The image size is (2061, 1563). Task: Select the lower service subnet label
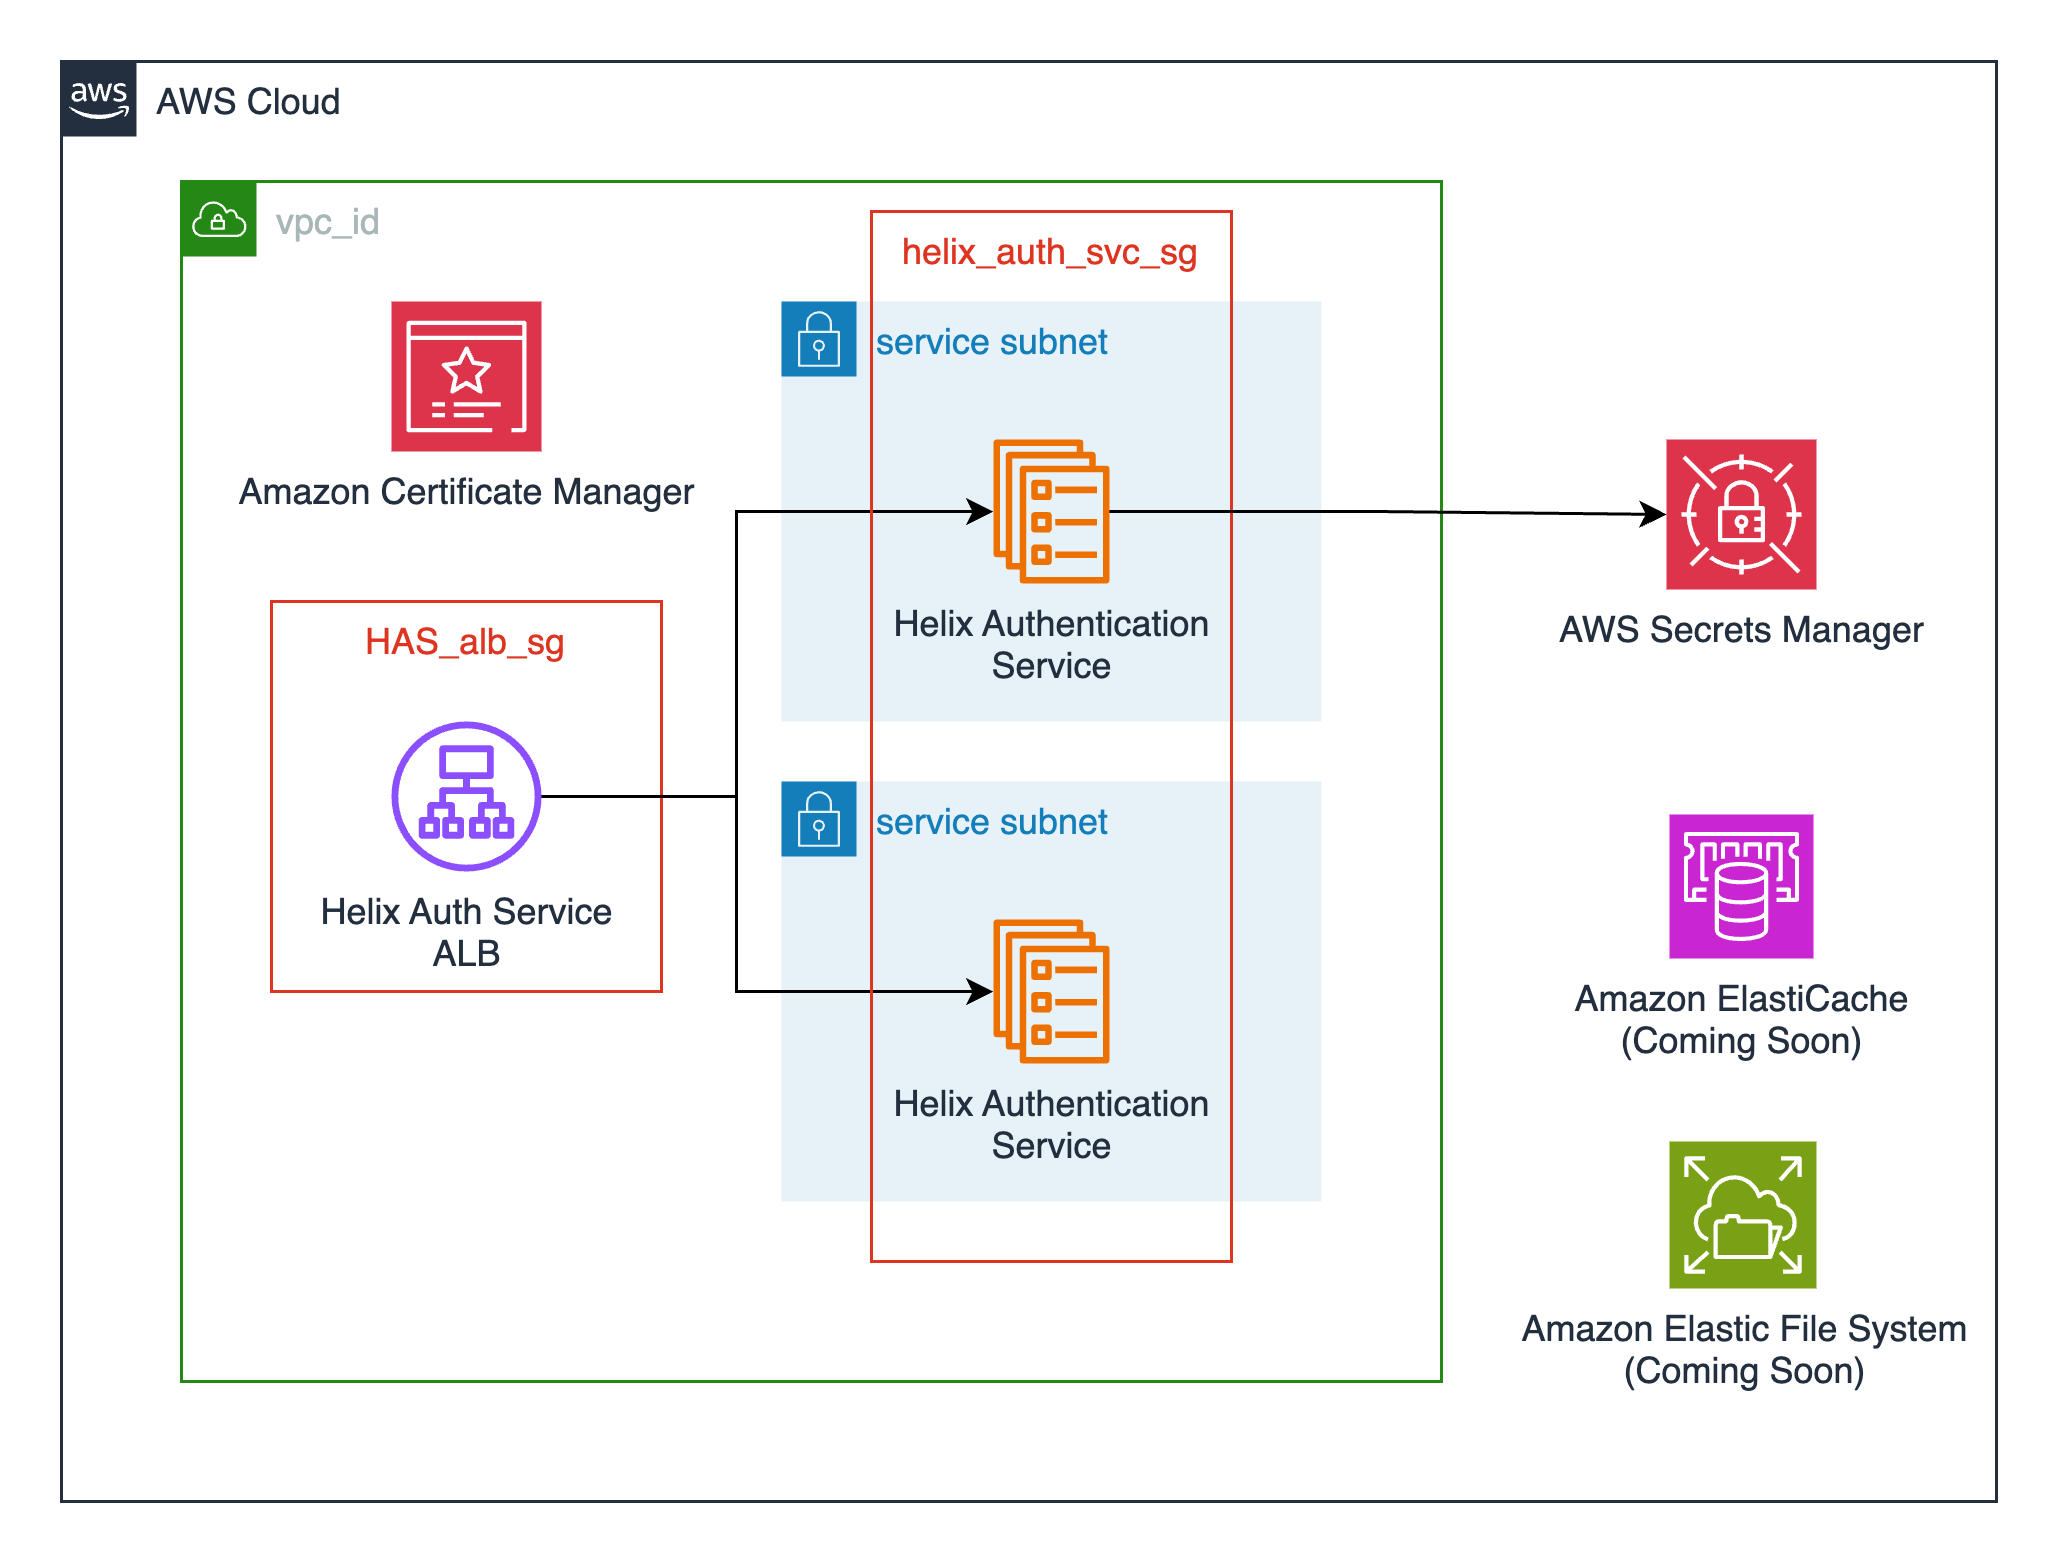(x=992, y=821)
